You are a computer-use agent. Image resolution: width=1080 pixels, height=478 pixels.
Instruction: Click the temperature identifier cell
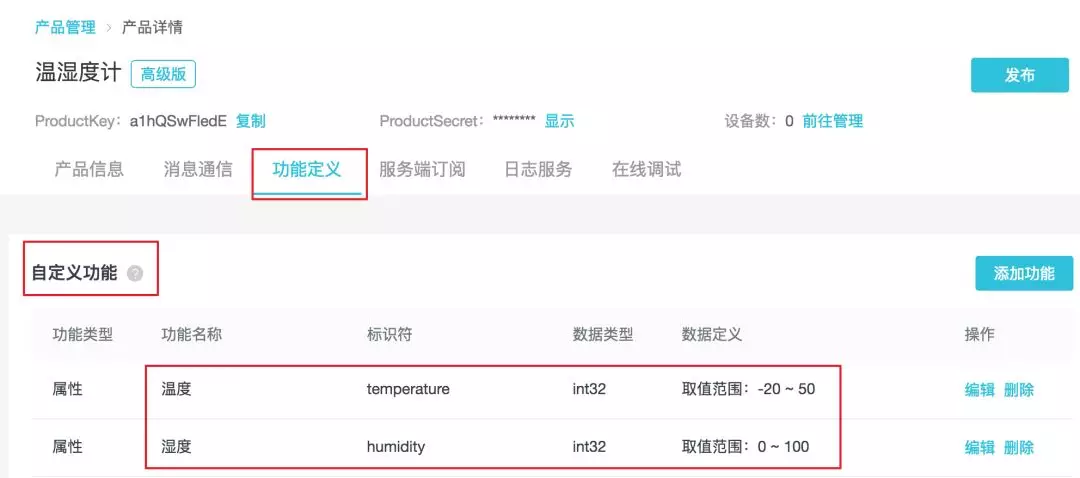pyautogui.click(x=408, y=389)
